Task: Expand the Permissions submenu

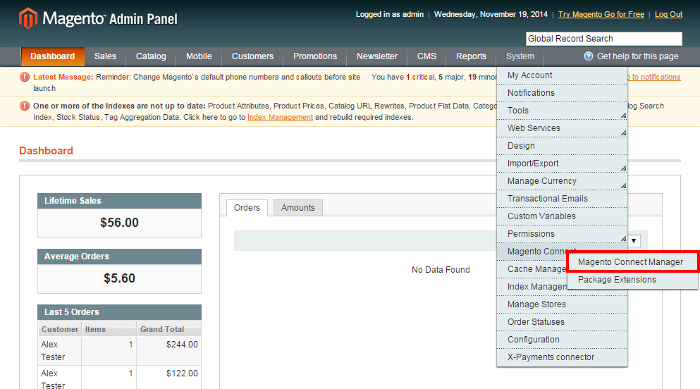Action: pos(562,234)
